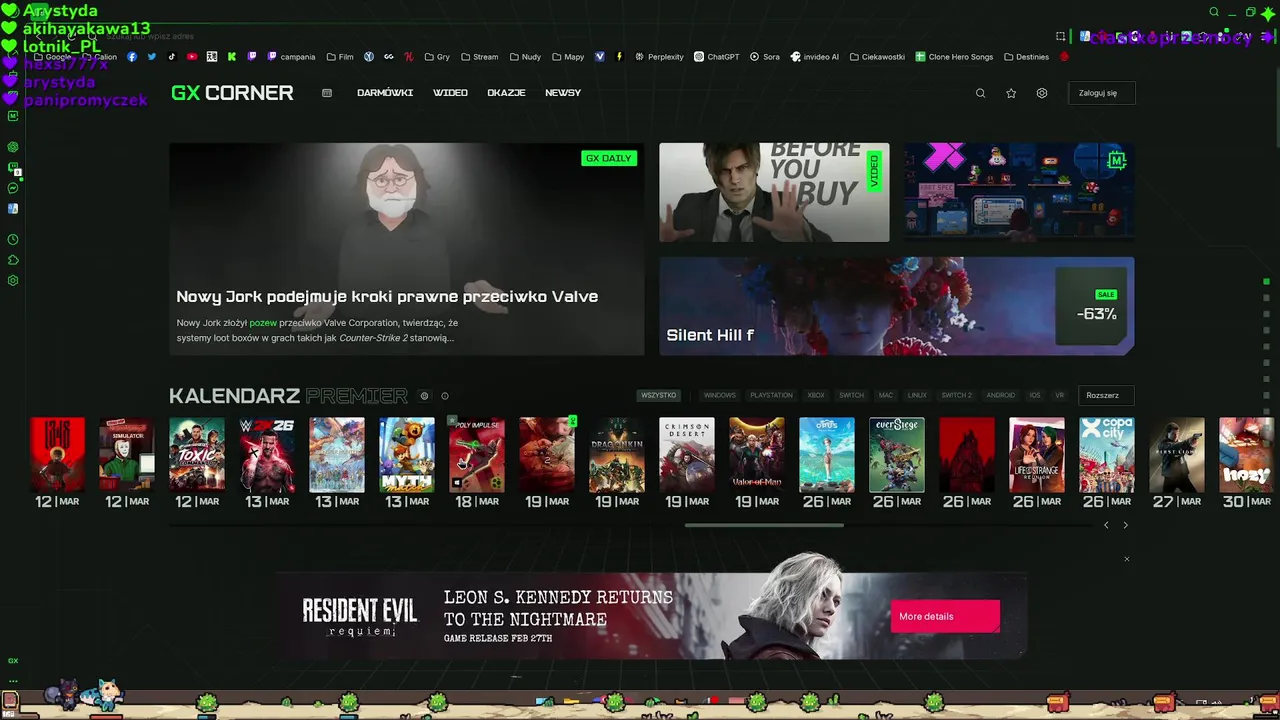Filter calendar by PLAYSTATION
This screenshot has width=1280, height=720.
[771, 395]
